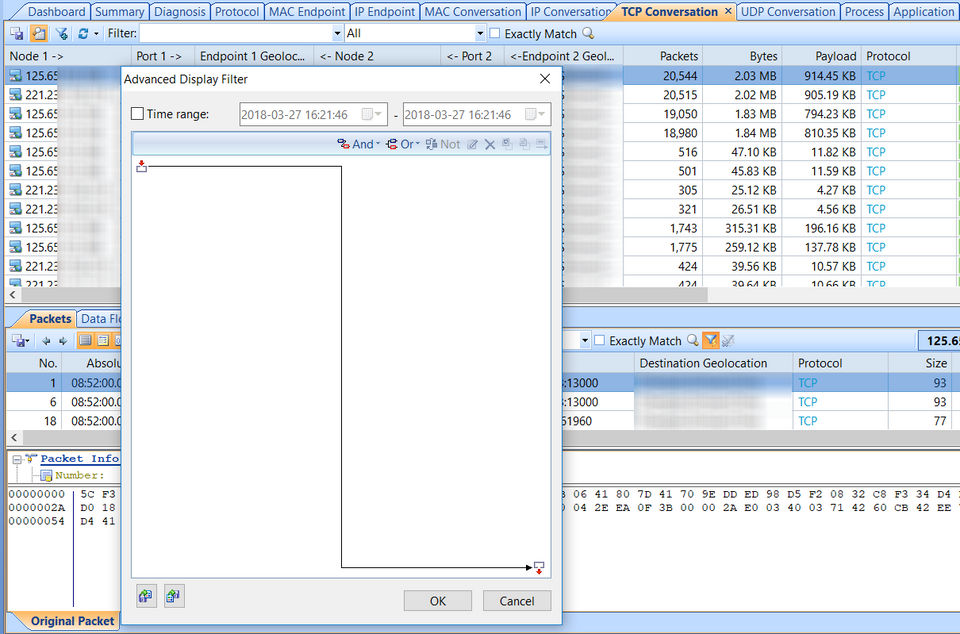
Task: Sort by the Payload column header
Action: (822, 56)
